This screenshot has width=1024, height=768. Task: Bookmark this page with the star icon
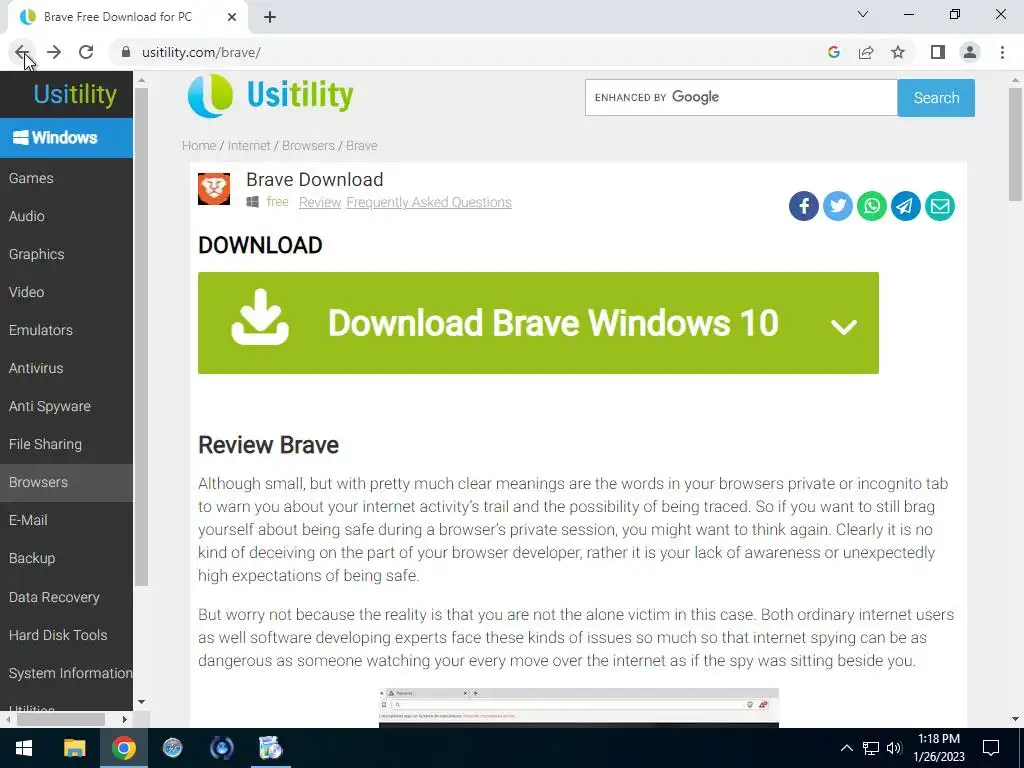click(898, 52)
